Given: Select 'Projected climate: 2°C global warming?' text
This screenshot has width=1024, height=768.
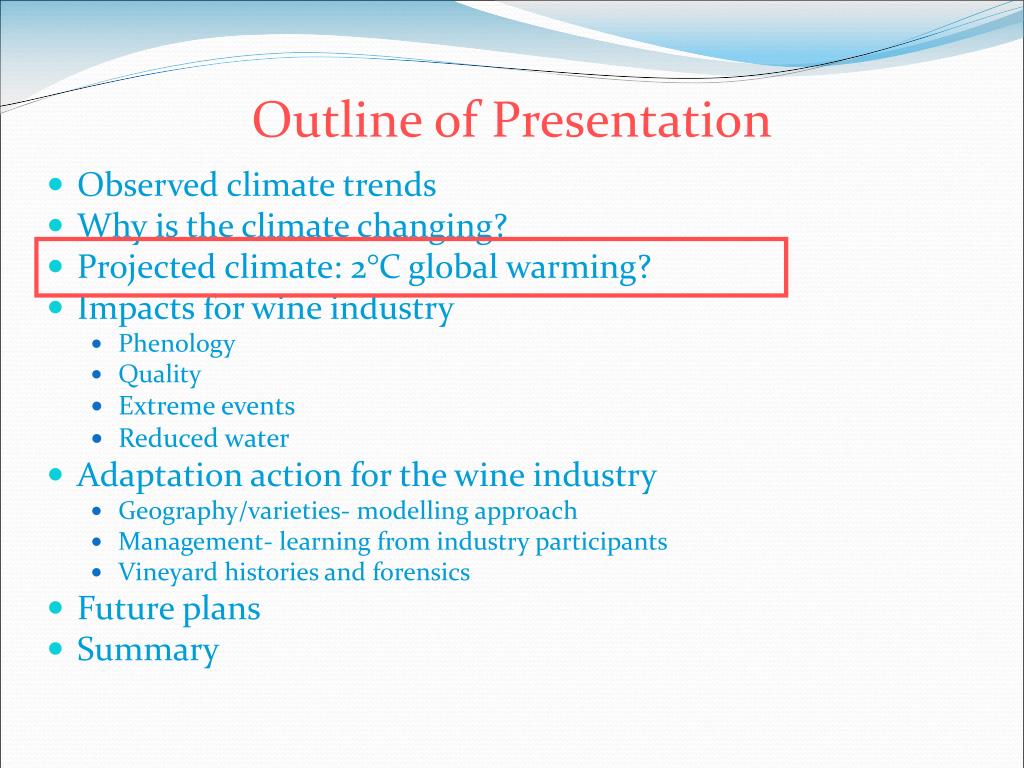Looking at the screenshot, I should coord(364,267).
